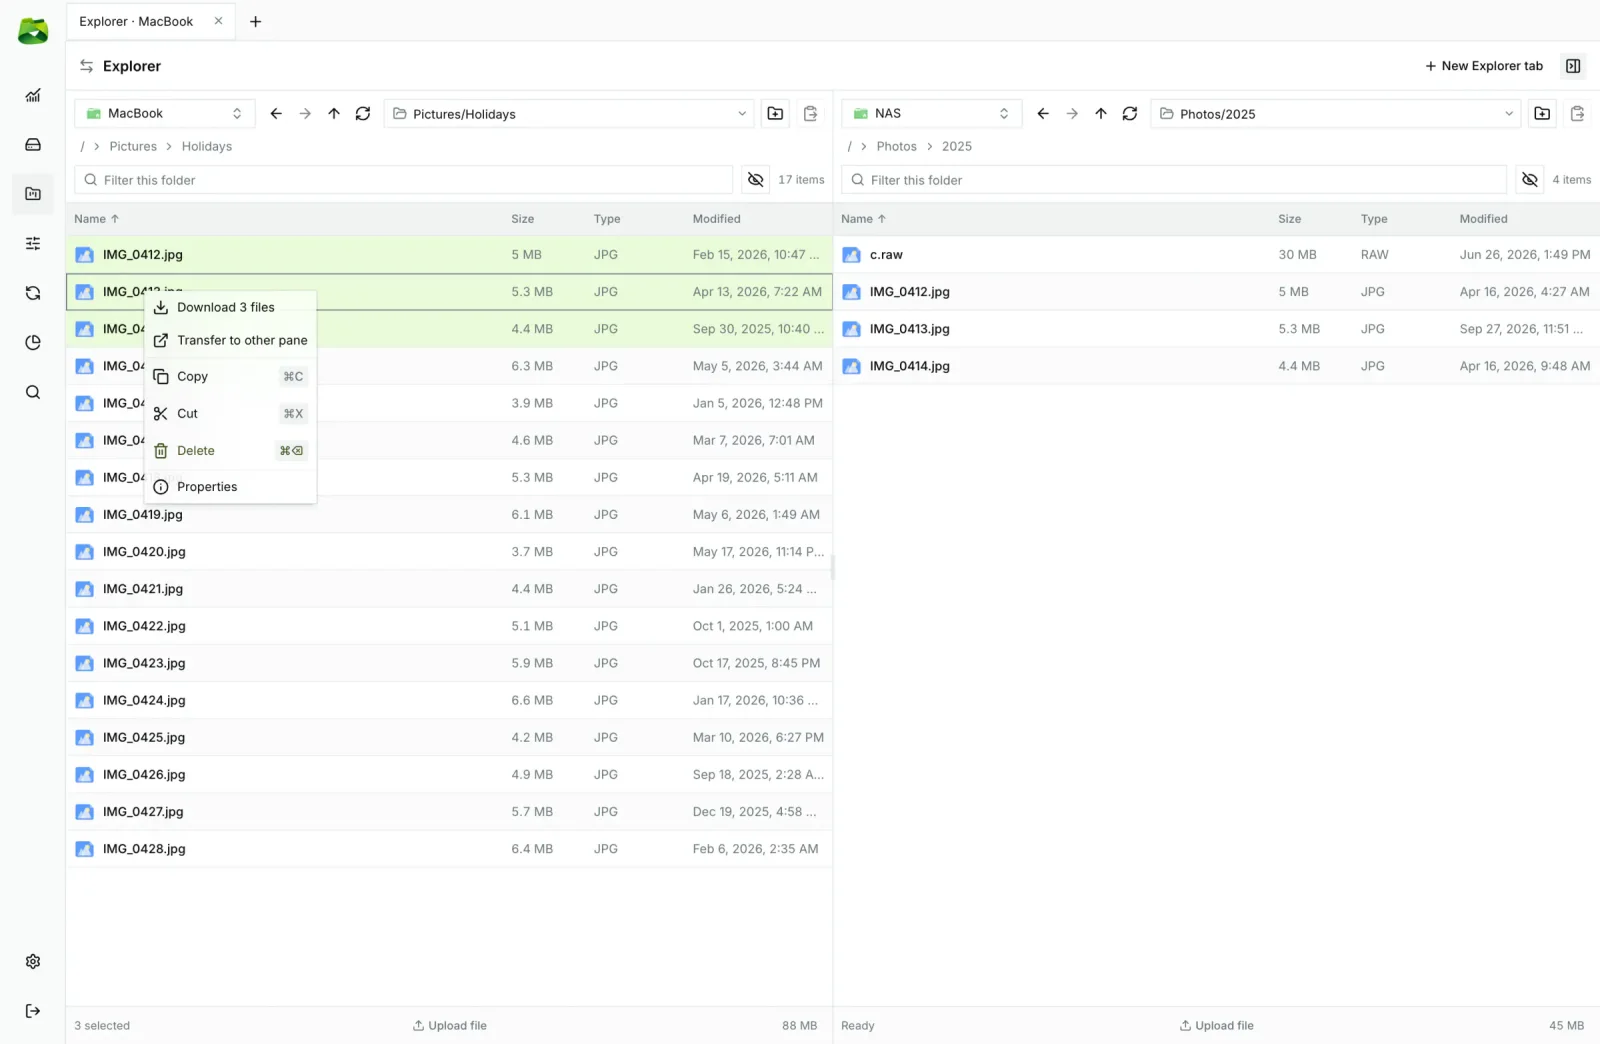1600x1044 pixels.
Task: Toggle hidden files in NAS pane
Action: [1530, 180]
